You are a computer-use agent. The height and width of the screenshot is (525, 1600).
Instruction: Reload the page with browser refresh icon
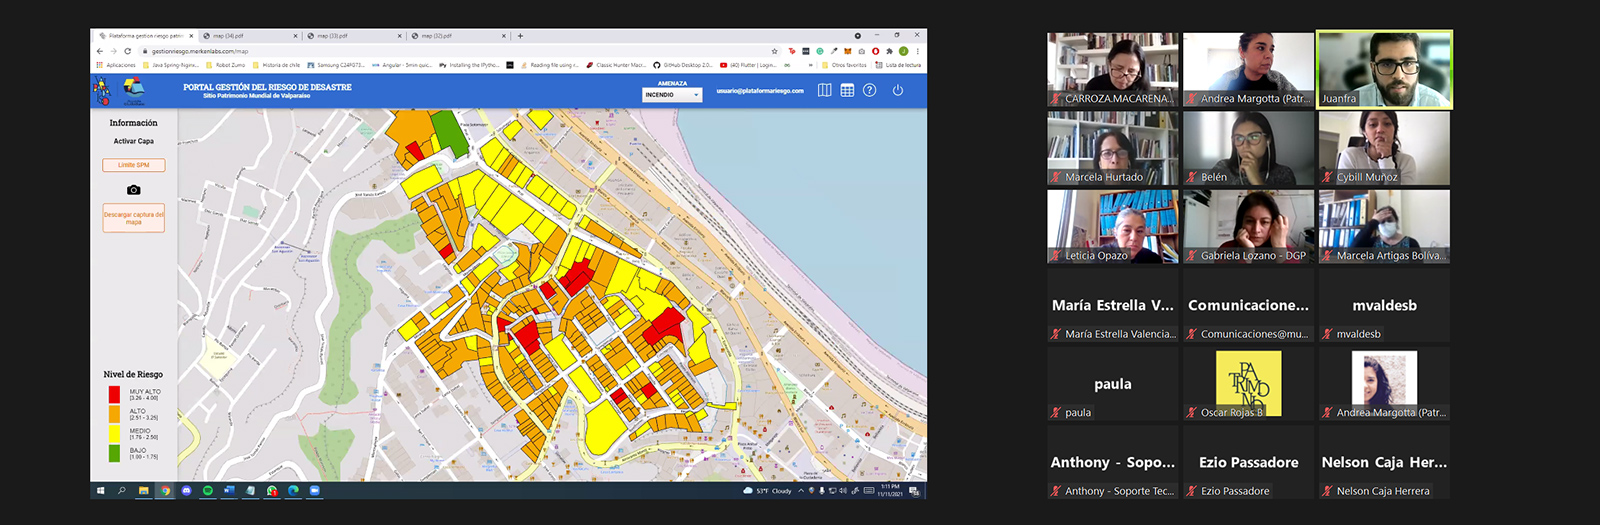tap(127, 51)
